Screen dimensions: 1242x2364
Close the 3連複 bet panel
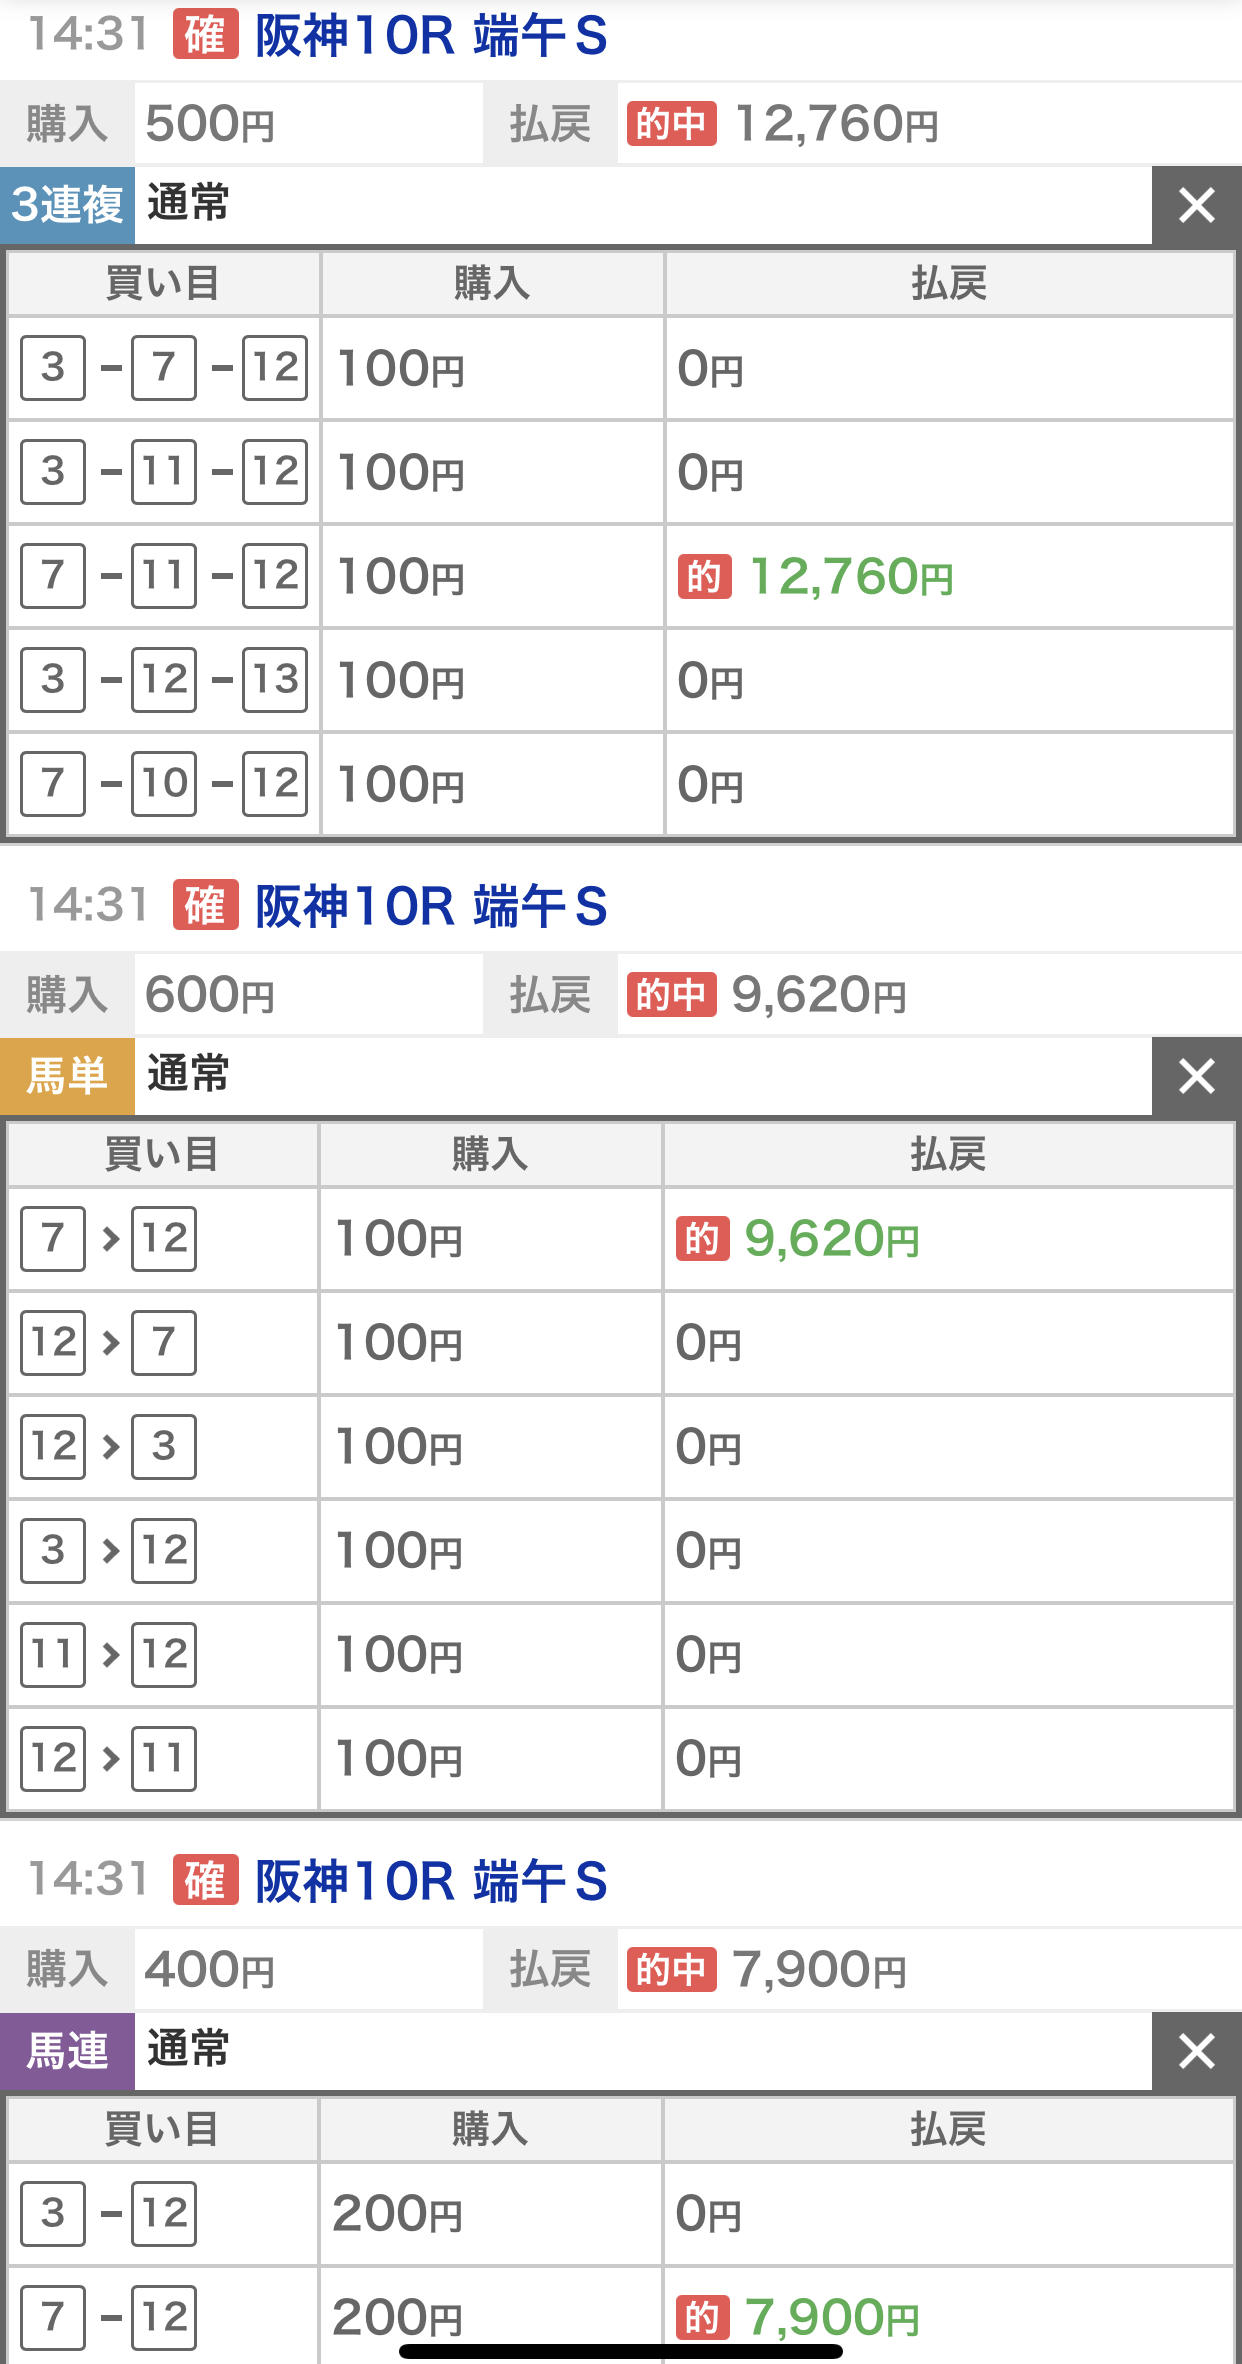[1196, 205]
